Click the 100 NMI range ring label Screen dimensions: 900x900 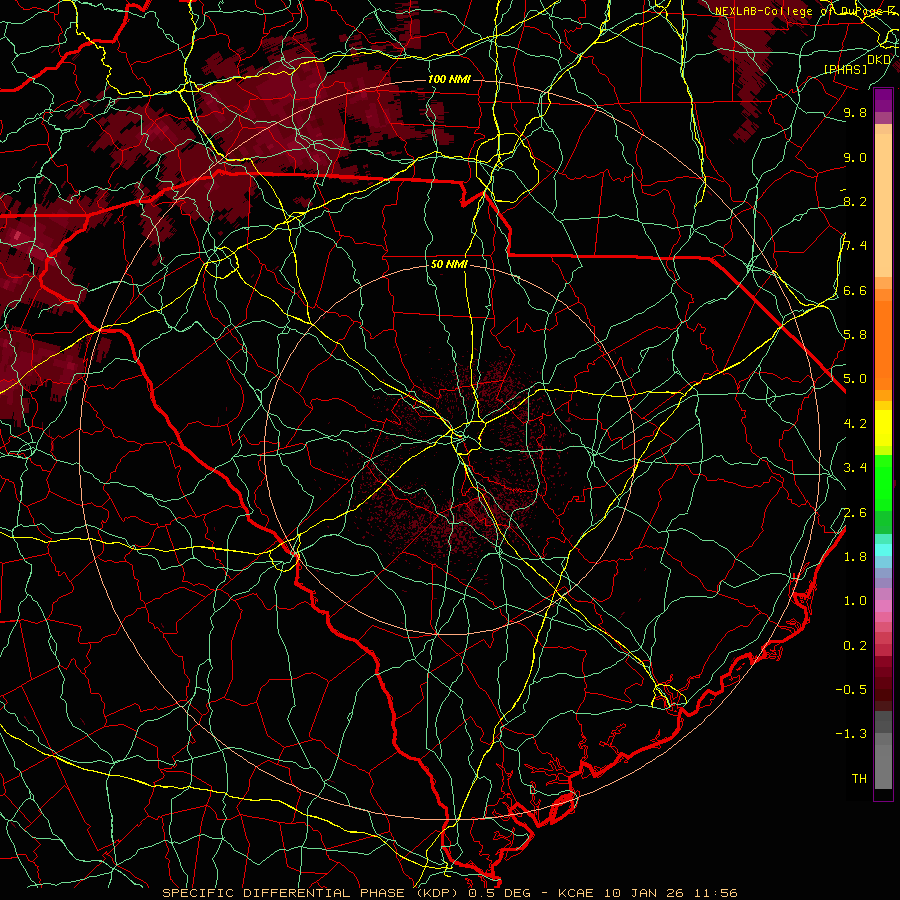pyautogui.click(x=449, y=79)
